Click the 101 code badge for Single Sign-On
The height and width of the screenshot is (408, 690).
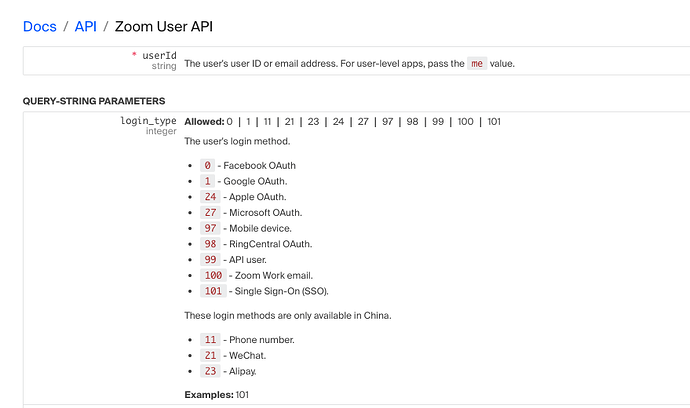tap(212, 291)
